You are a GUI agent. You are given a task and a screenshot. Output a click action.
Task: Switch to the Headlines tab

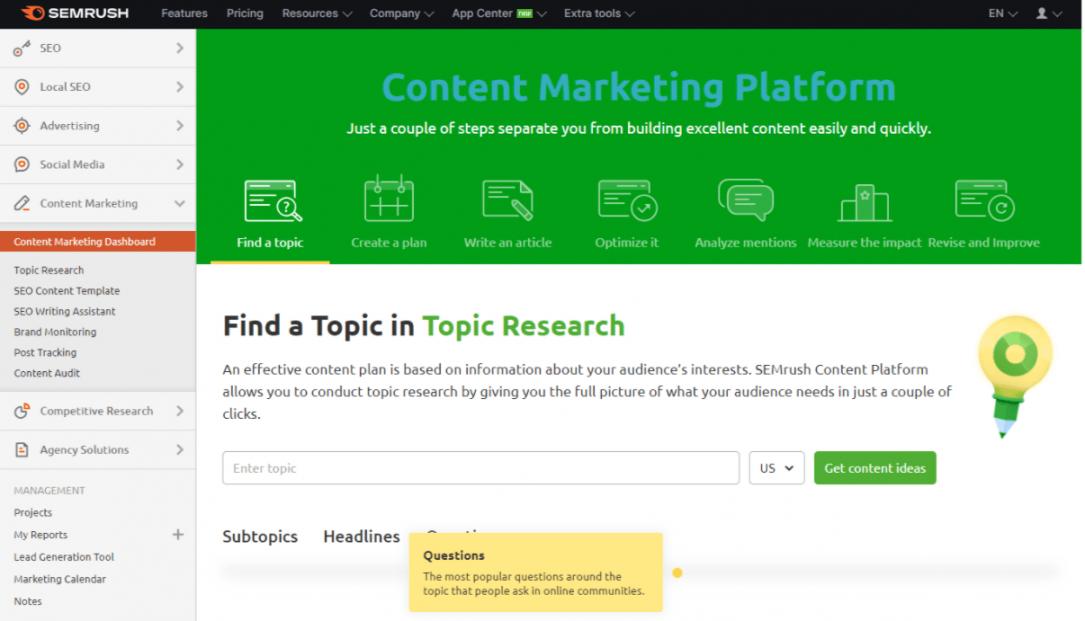pos(361,537)
